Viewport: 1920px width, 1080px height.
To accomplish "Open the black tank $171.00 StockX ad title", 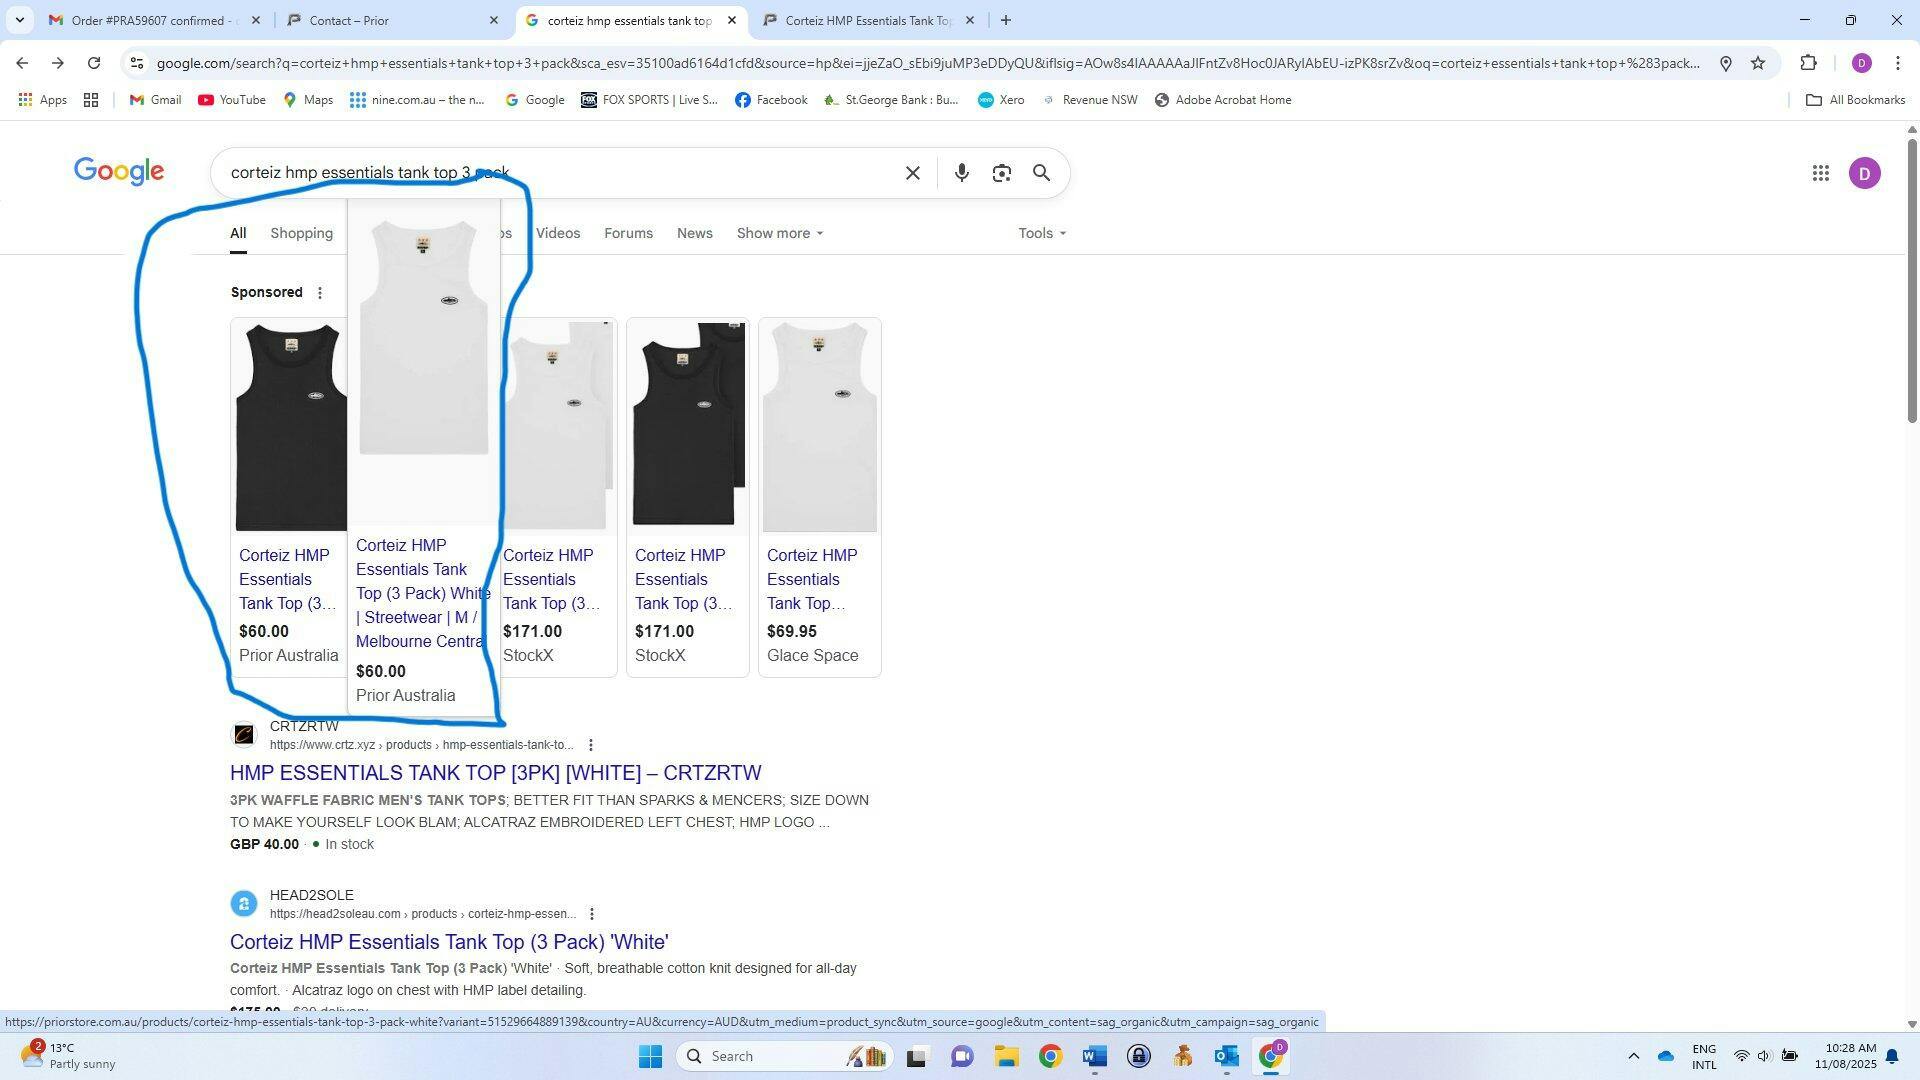I will [x=683, y=579].
